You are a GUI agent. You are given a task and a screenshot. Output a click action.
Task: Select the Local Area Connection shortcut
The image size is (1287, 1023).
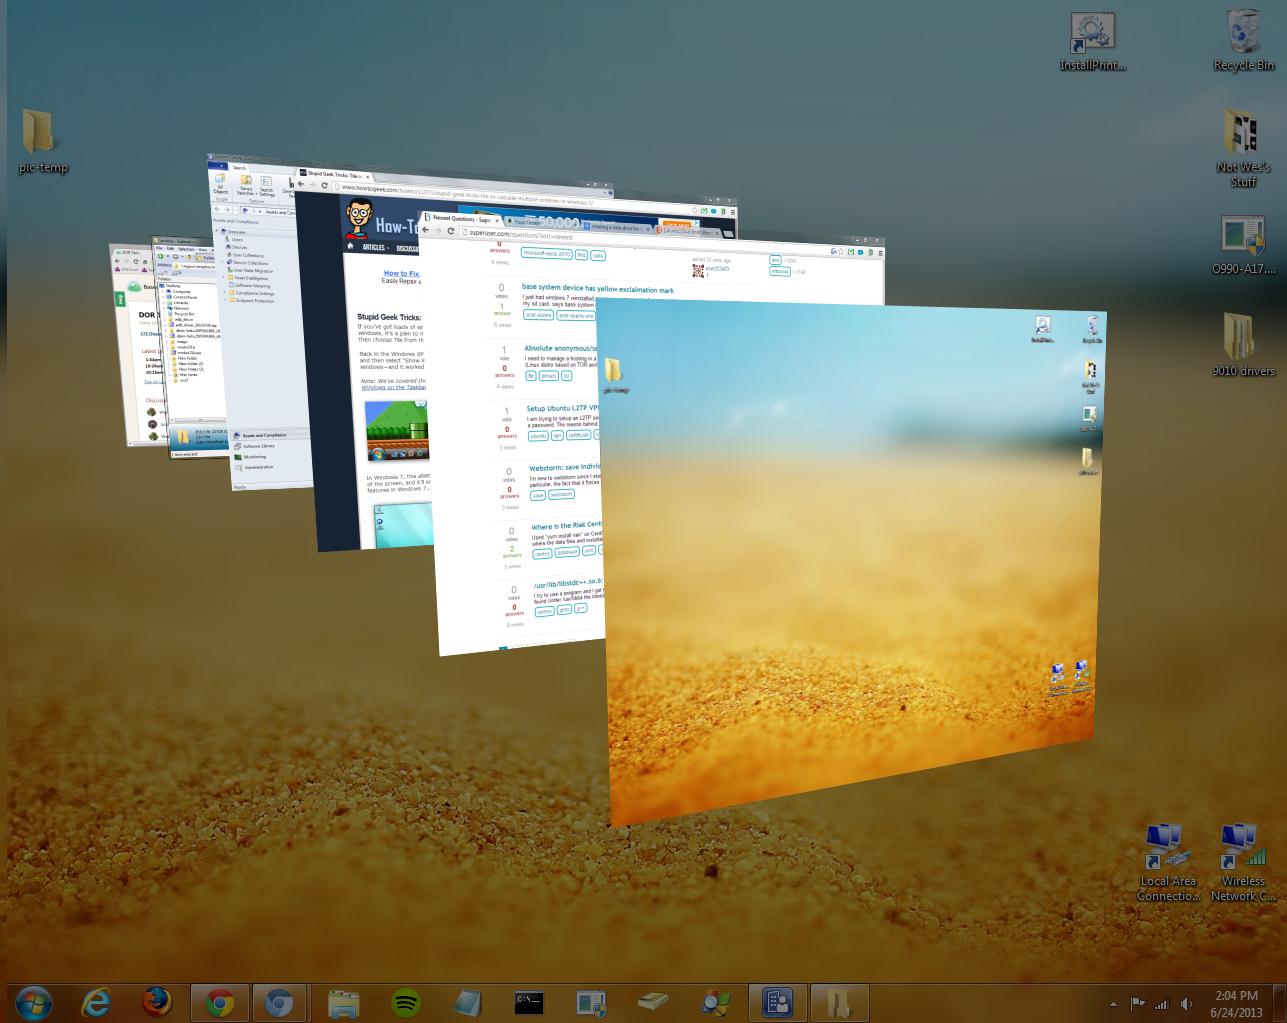1168,862
